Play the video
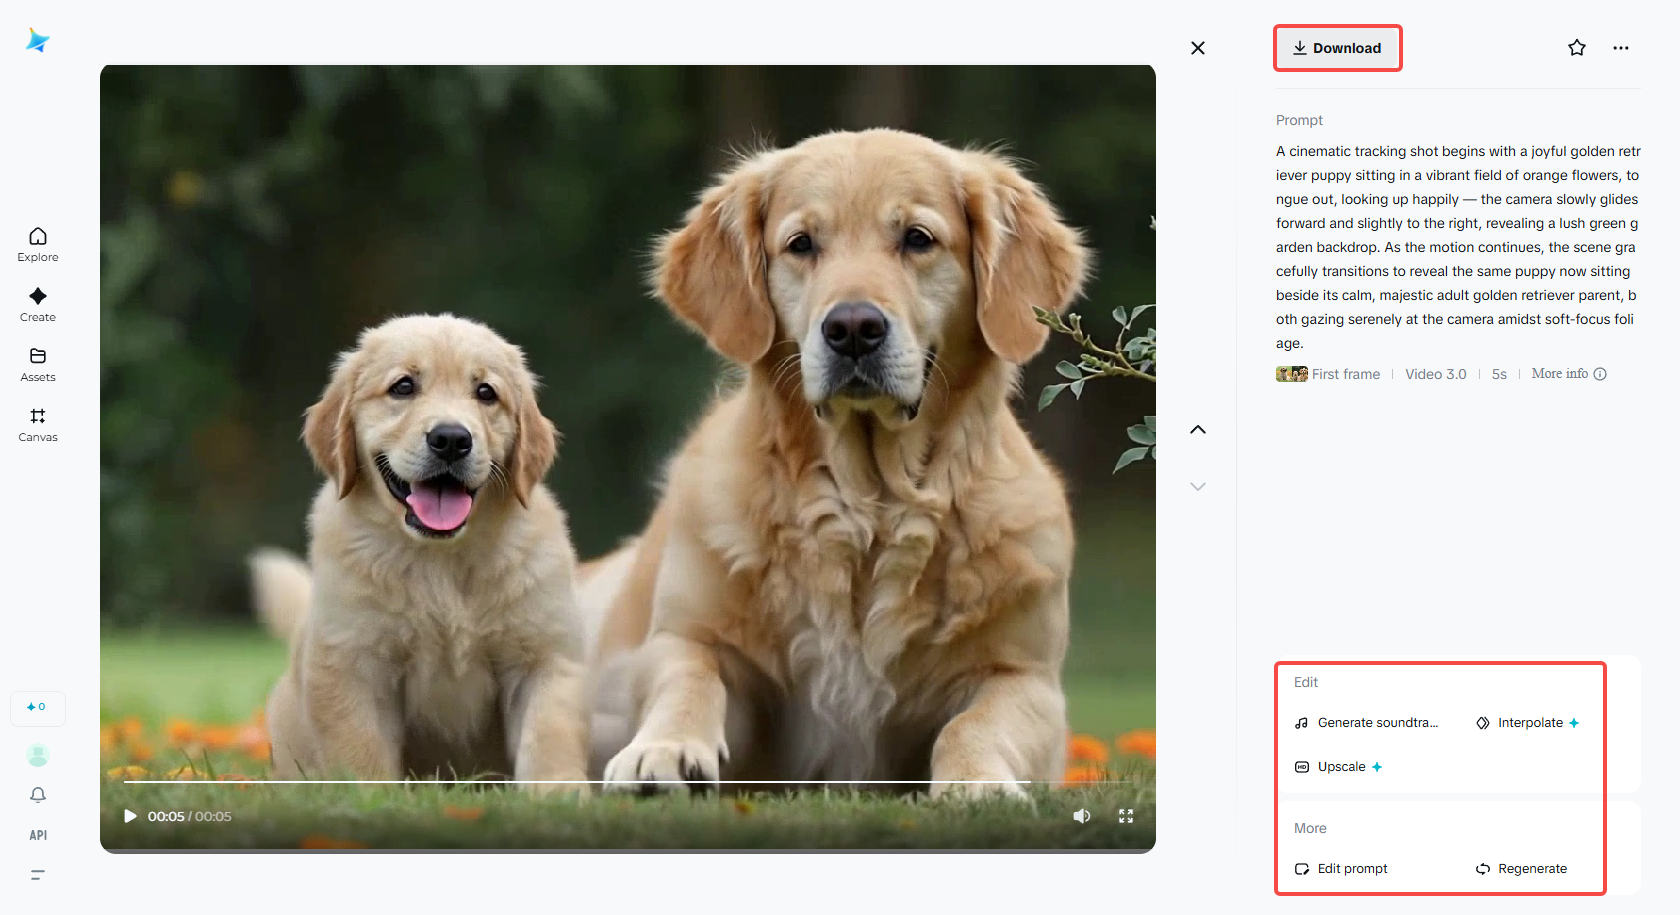 130,816
